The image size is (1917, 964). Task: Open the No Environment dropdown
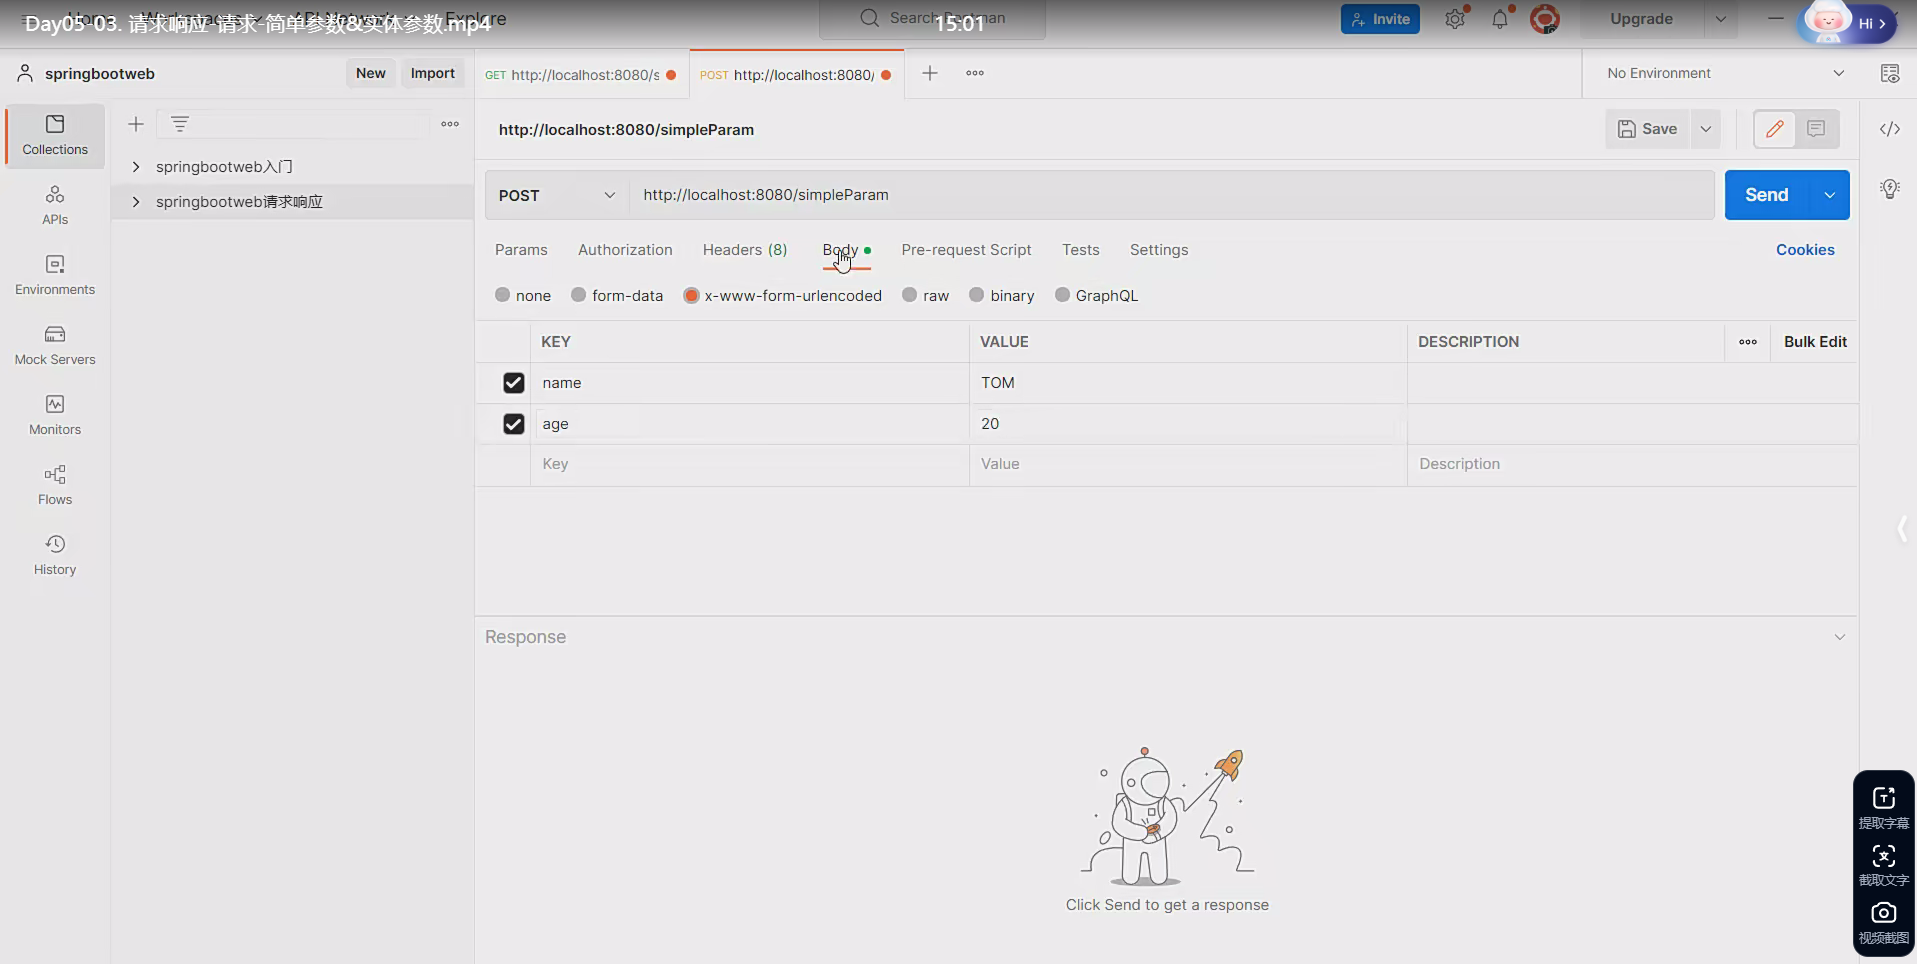click(x=1725, y=73)
